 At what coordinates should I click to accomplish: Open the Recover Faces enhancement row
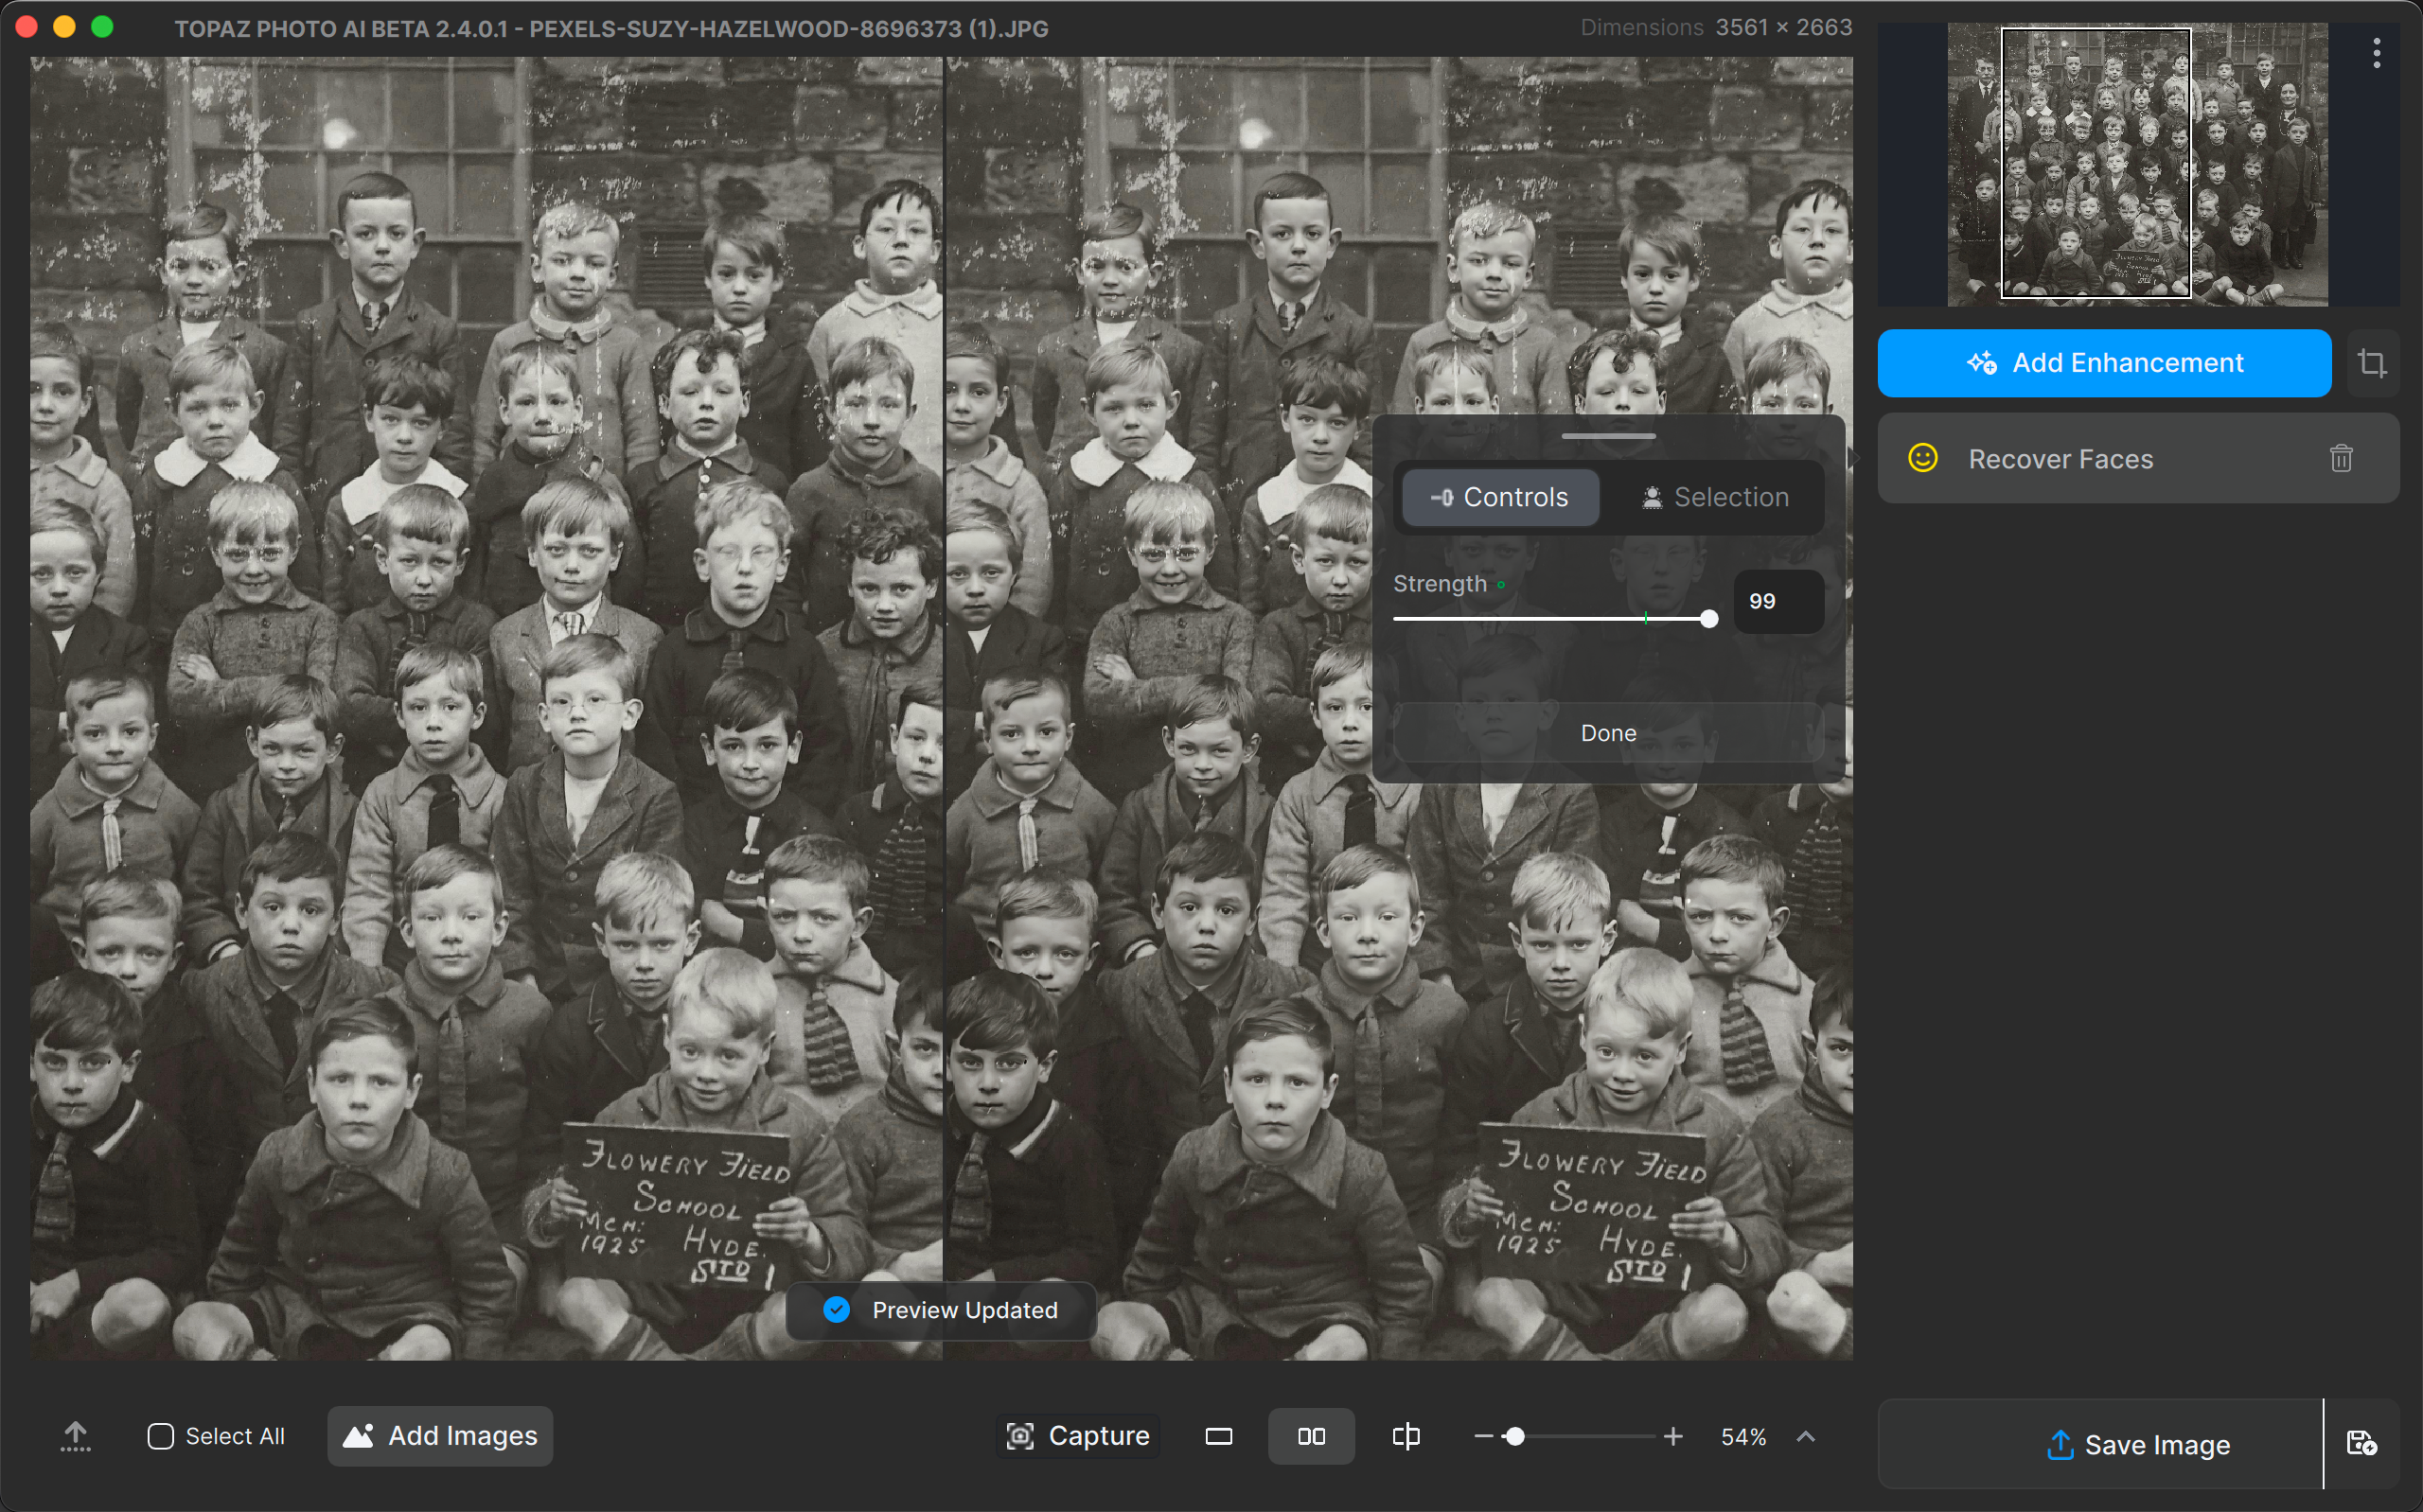tap(2060, 459)
